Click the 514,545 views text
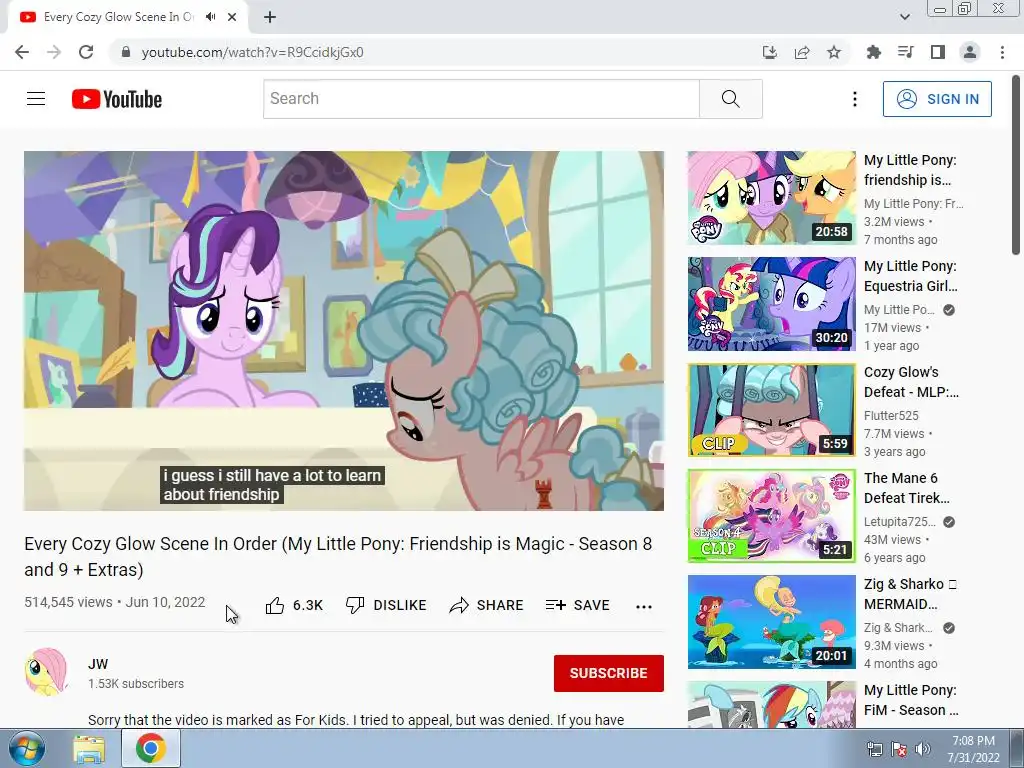The height and width of the screenshot is (768, 1024). [x=68, y=602]
